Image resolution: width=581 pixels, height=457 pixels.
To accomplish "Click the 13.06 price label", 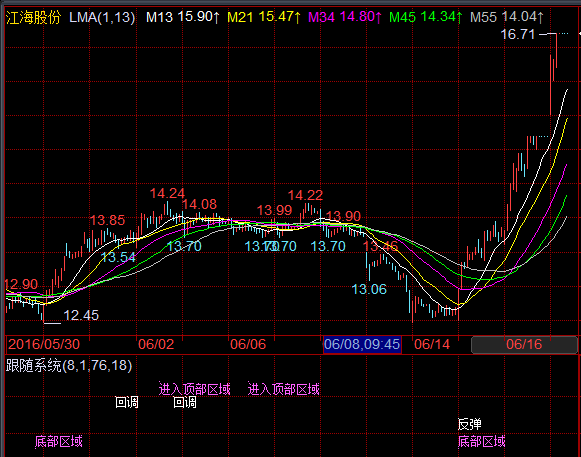I will [x=369, y=289].
